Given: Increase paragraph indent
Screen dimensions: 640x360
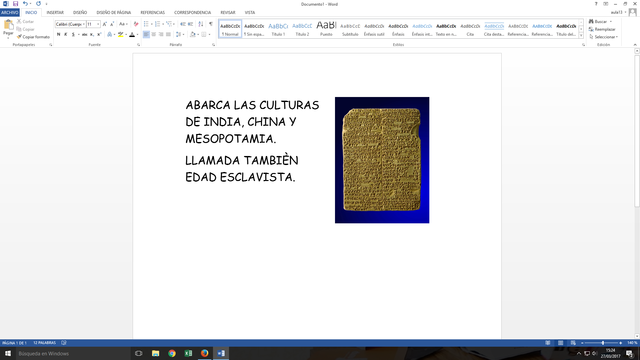Looking at the screenshot, I should coord(190,24).
